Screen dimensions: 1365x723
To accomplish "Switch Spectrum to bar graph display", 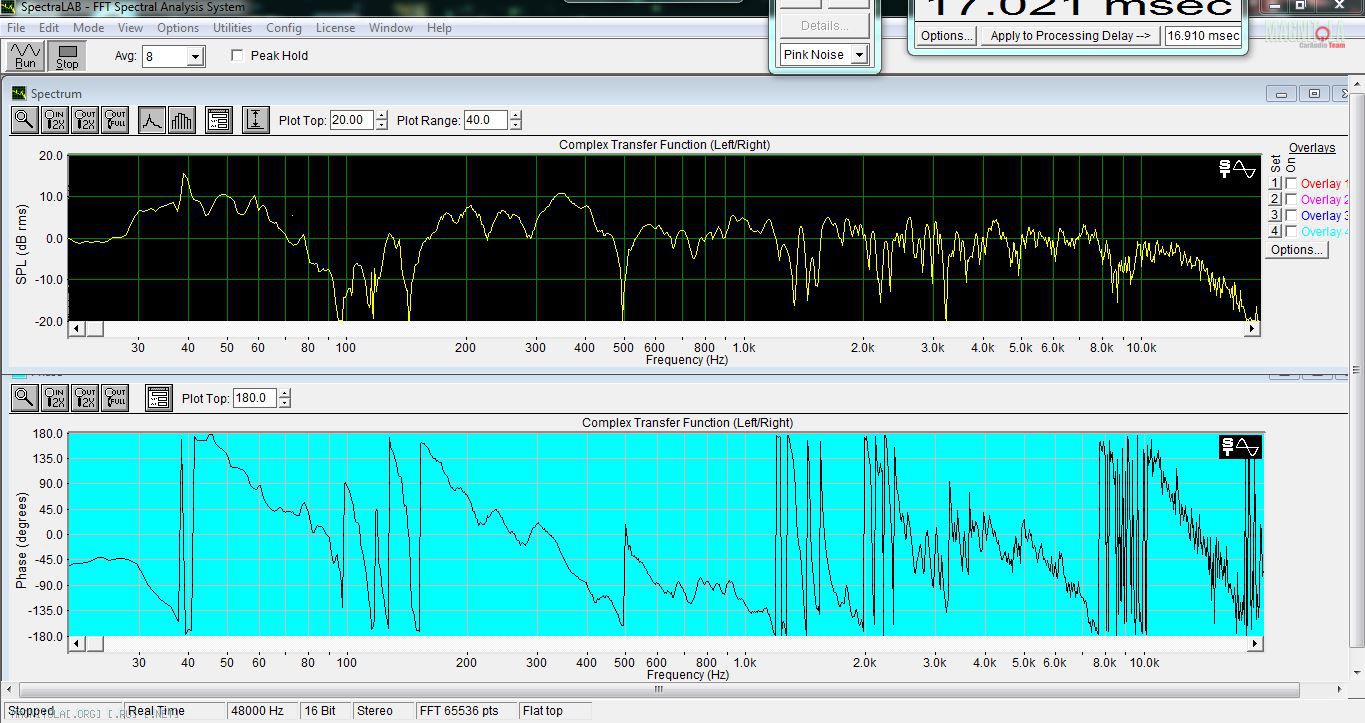I will pos(181,120).
